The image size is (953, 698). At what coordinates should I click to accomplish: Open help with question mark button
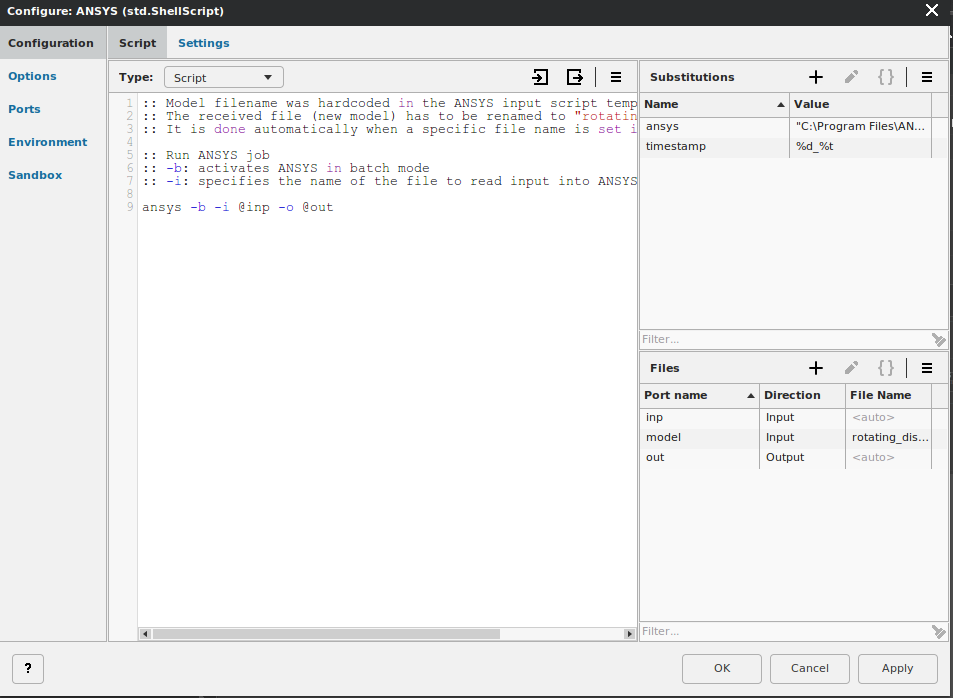coord(28,669)
